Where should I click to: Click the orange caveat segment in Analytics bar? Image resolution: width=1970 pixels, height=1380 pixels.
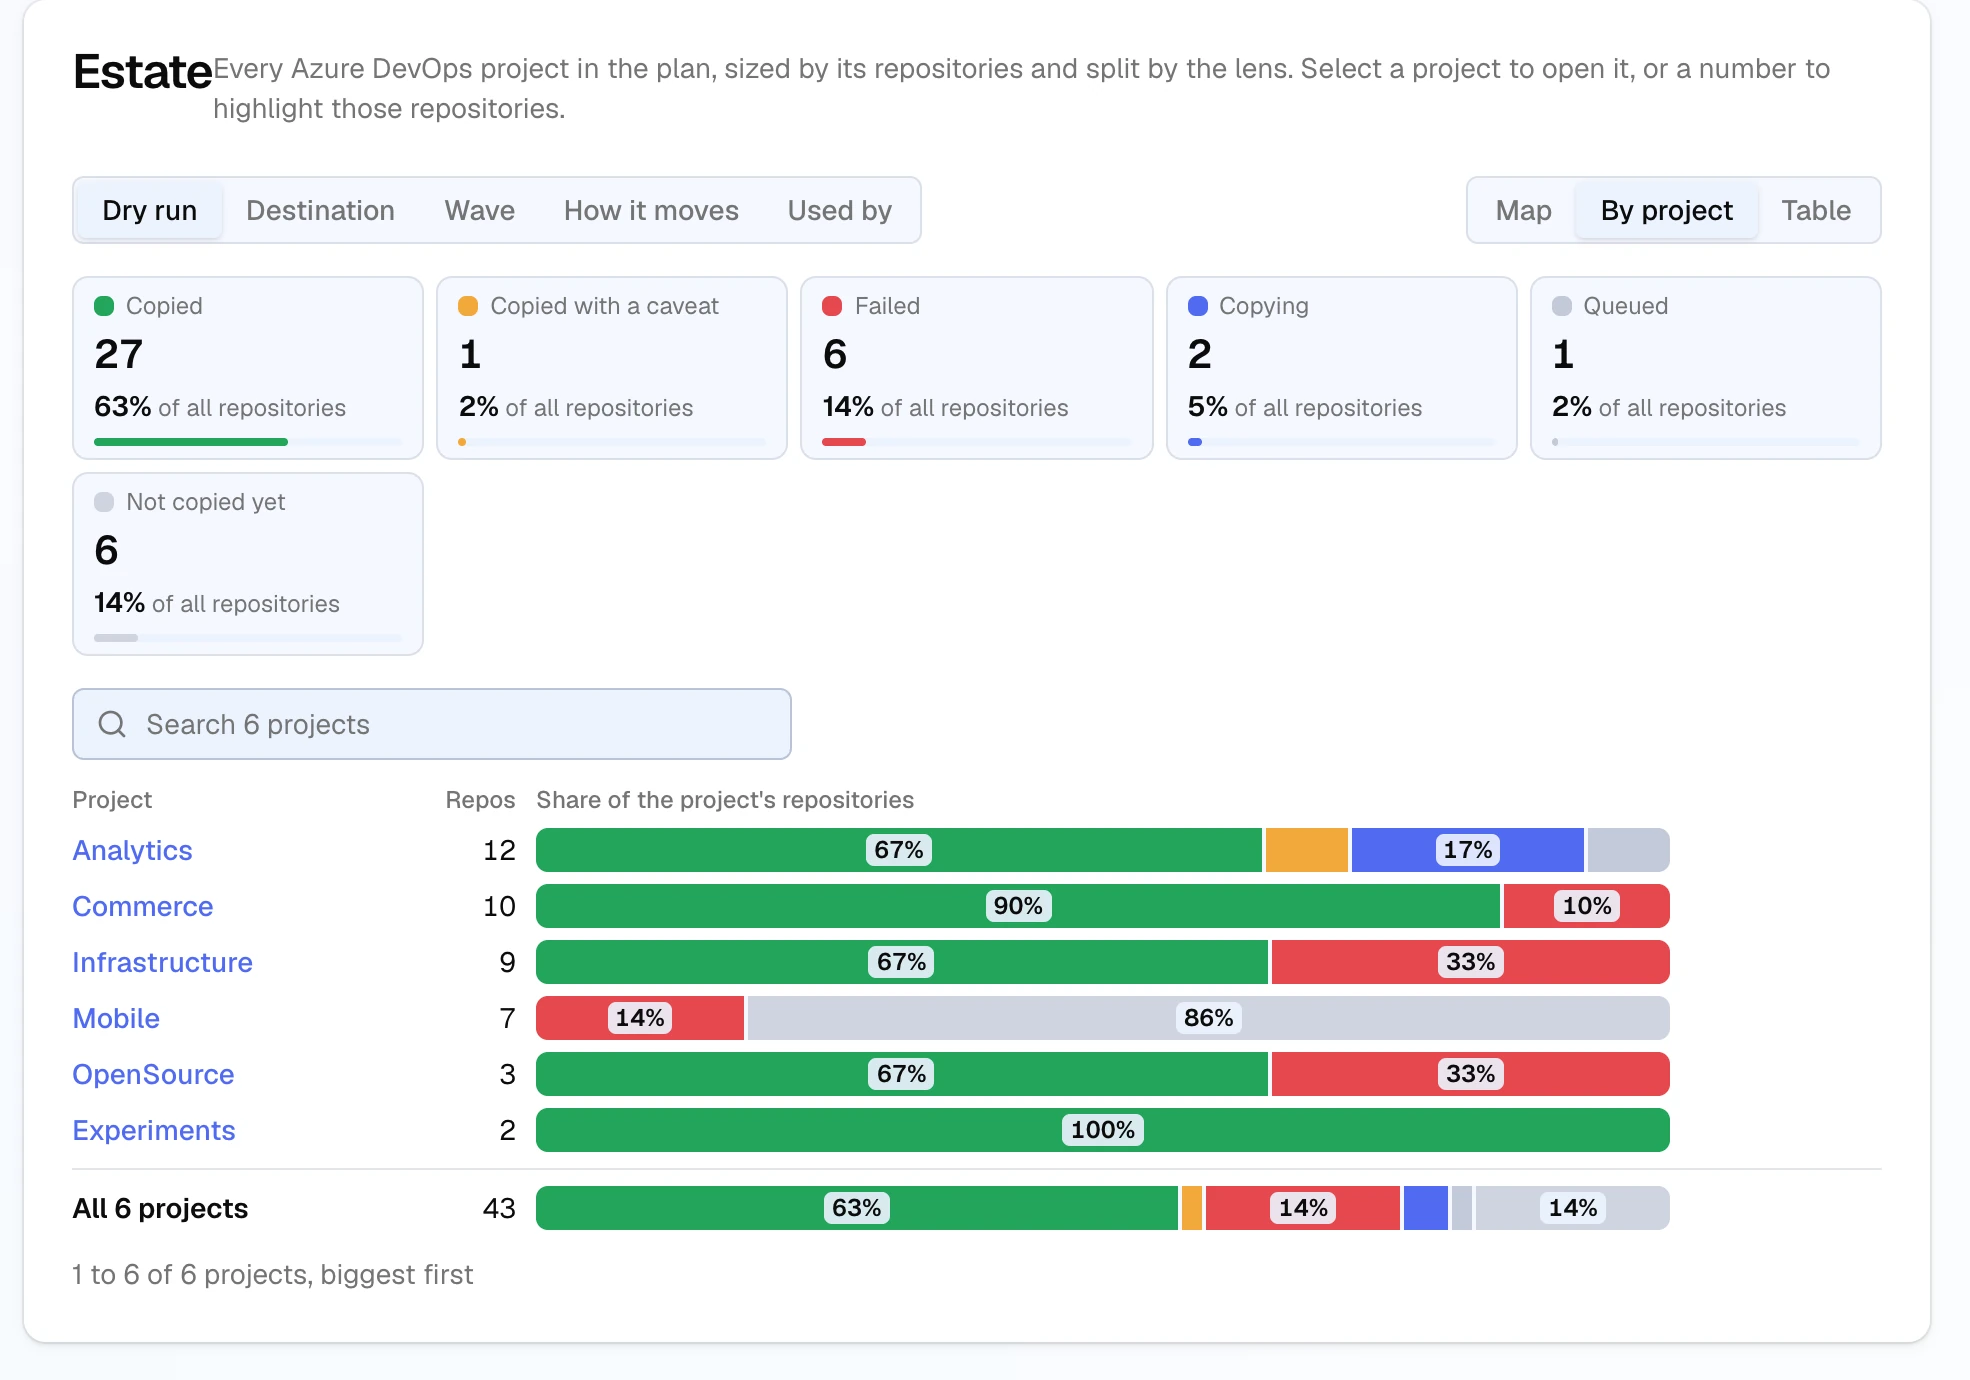1306,850
